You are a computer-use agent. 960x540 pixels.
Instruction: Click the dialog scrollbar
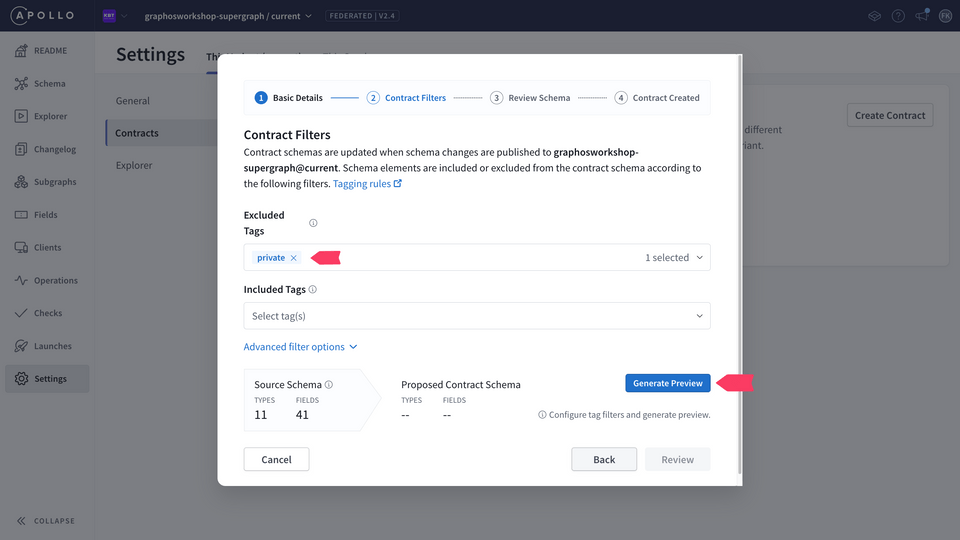pyautogui.click(x=740, y=263)
